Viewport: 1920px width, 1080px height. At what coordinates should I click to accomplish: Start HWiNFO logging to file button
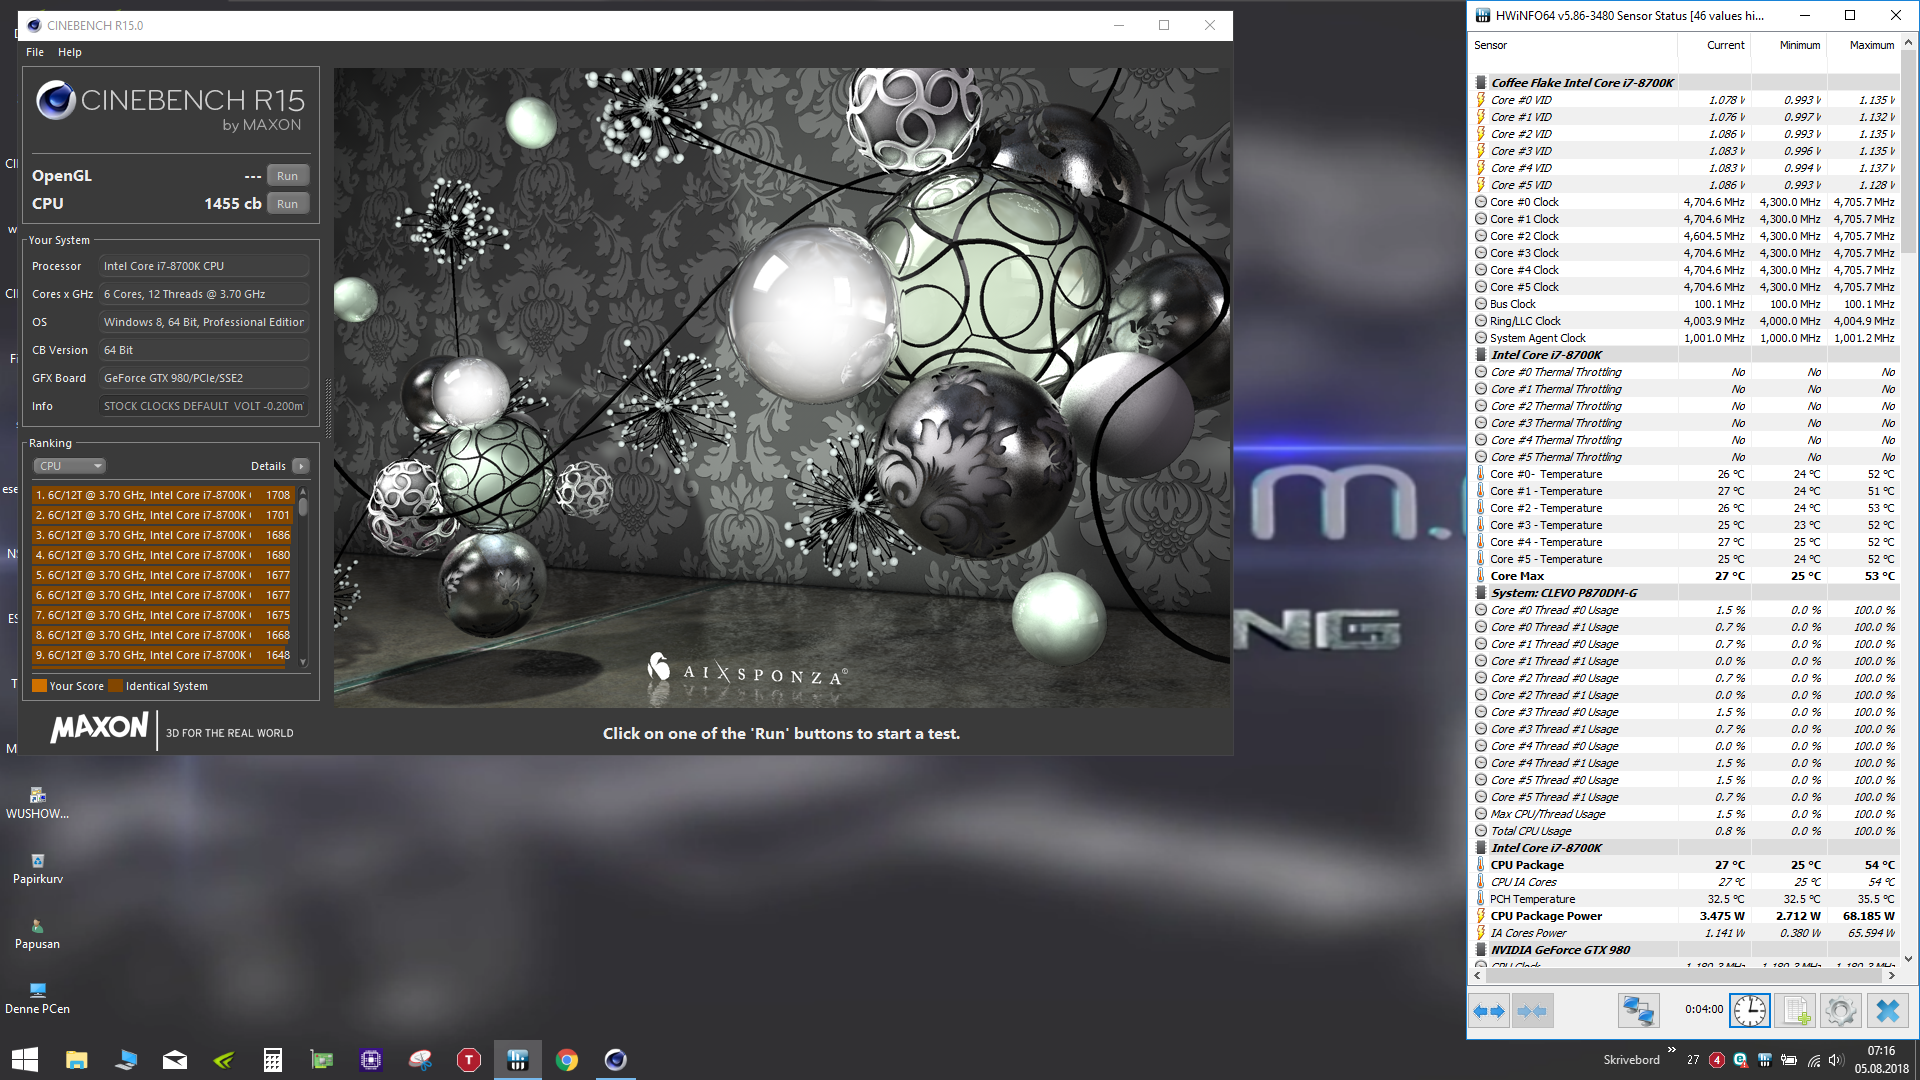click(x=1796, y=1011)
